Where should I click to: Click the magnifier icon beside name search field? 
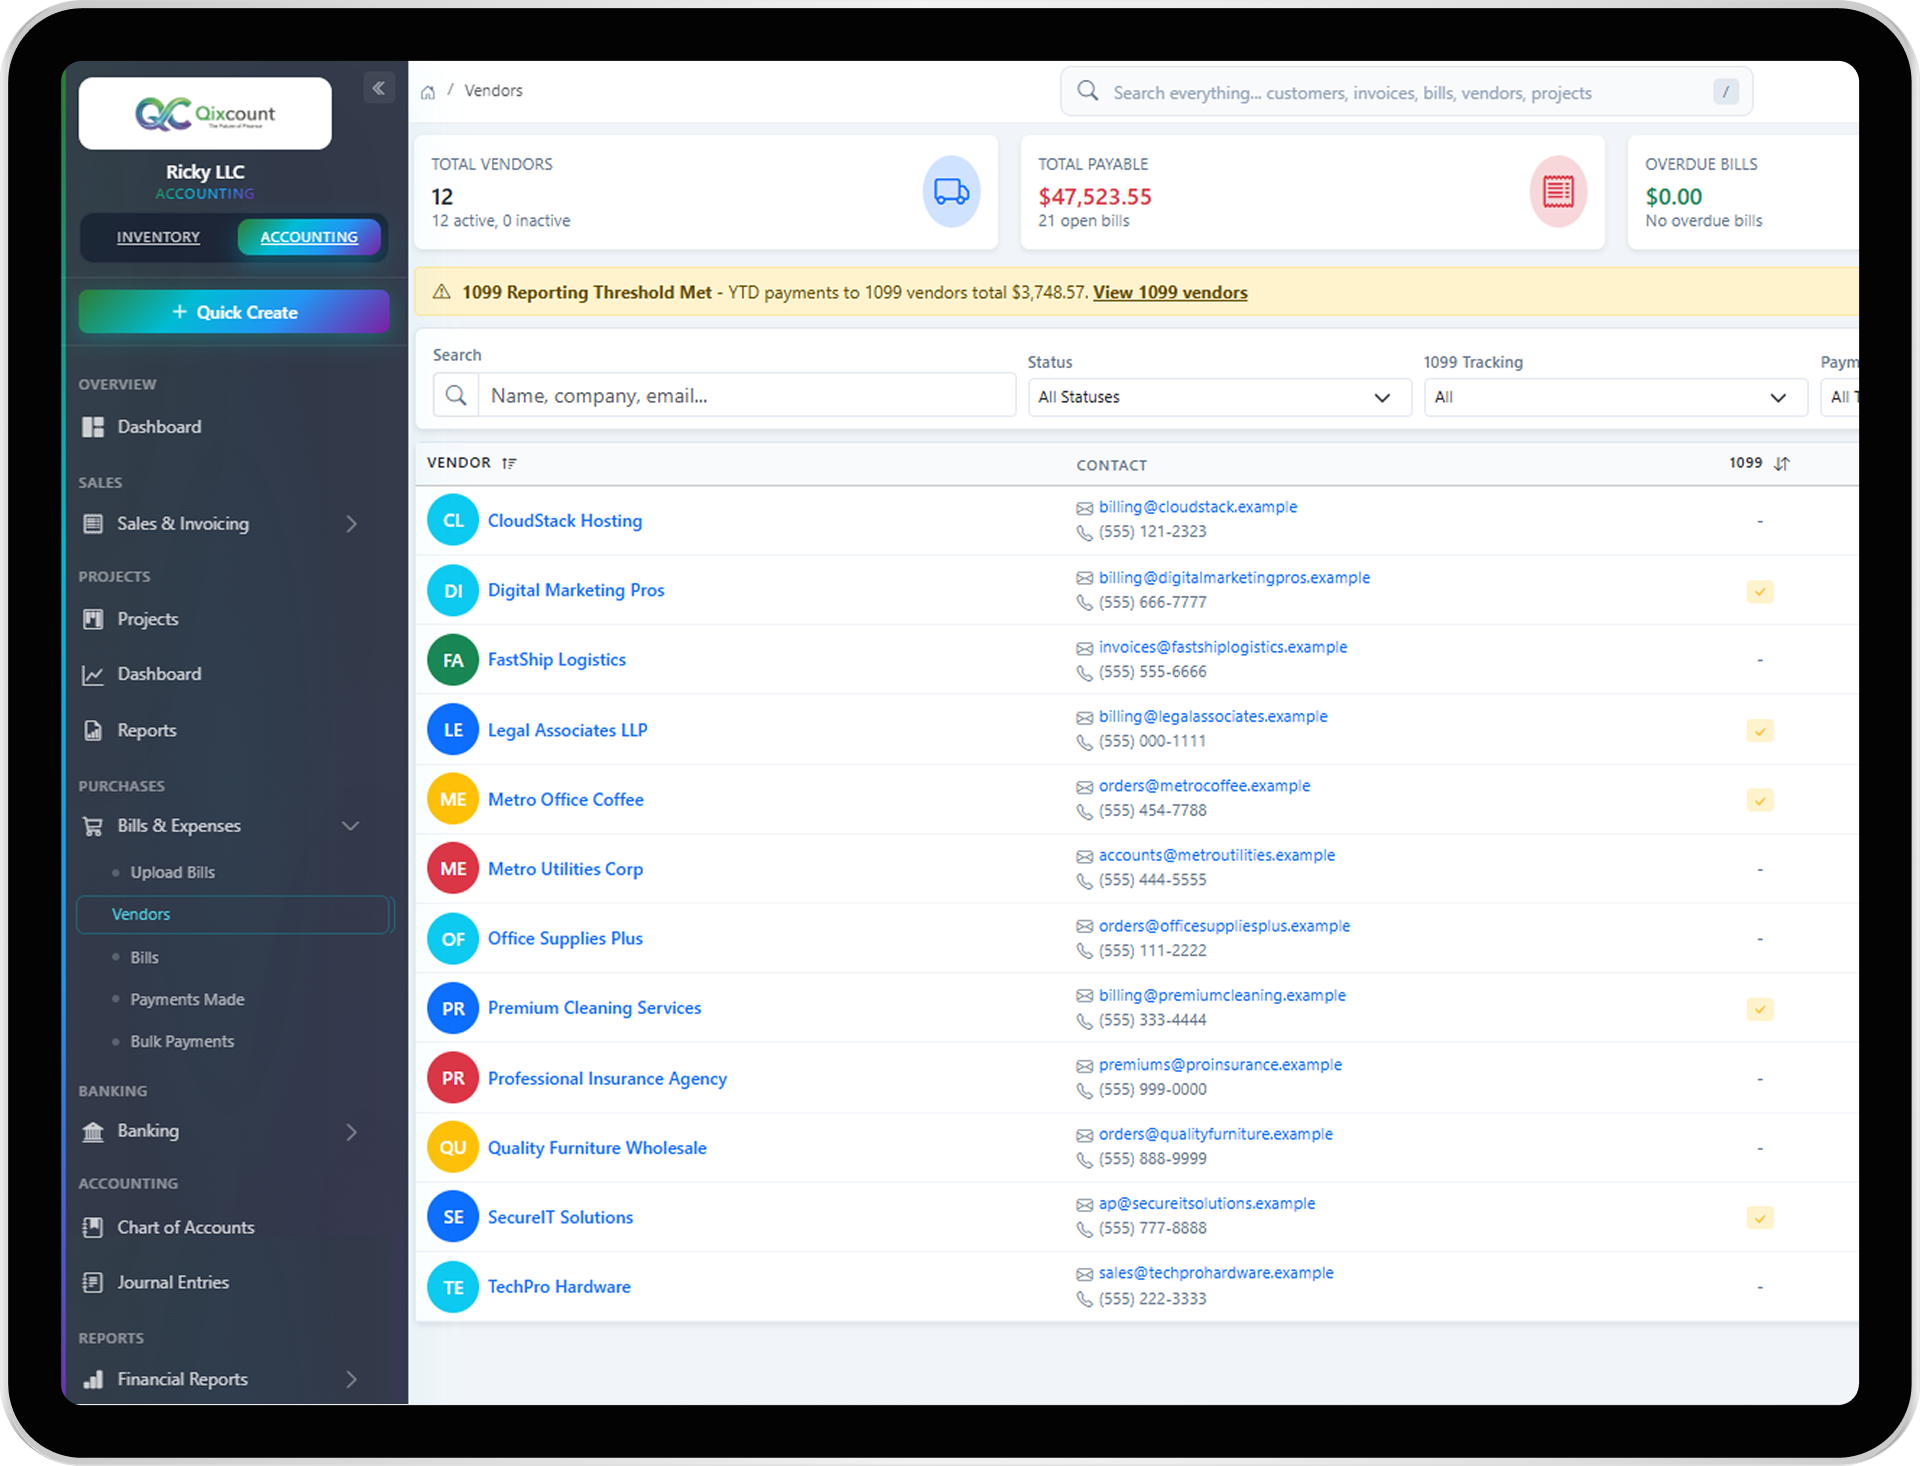(456, 395)
